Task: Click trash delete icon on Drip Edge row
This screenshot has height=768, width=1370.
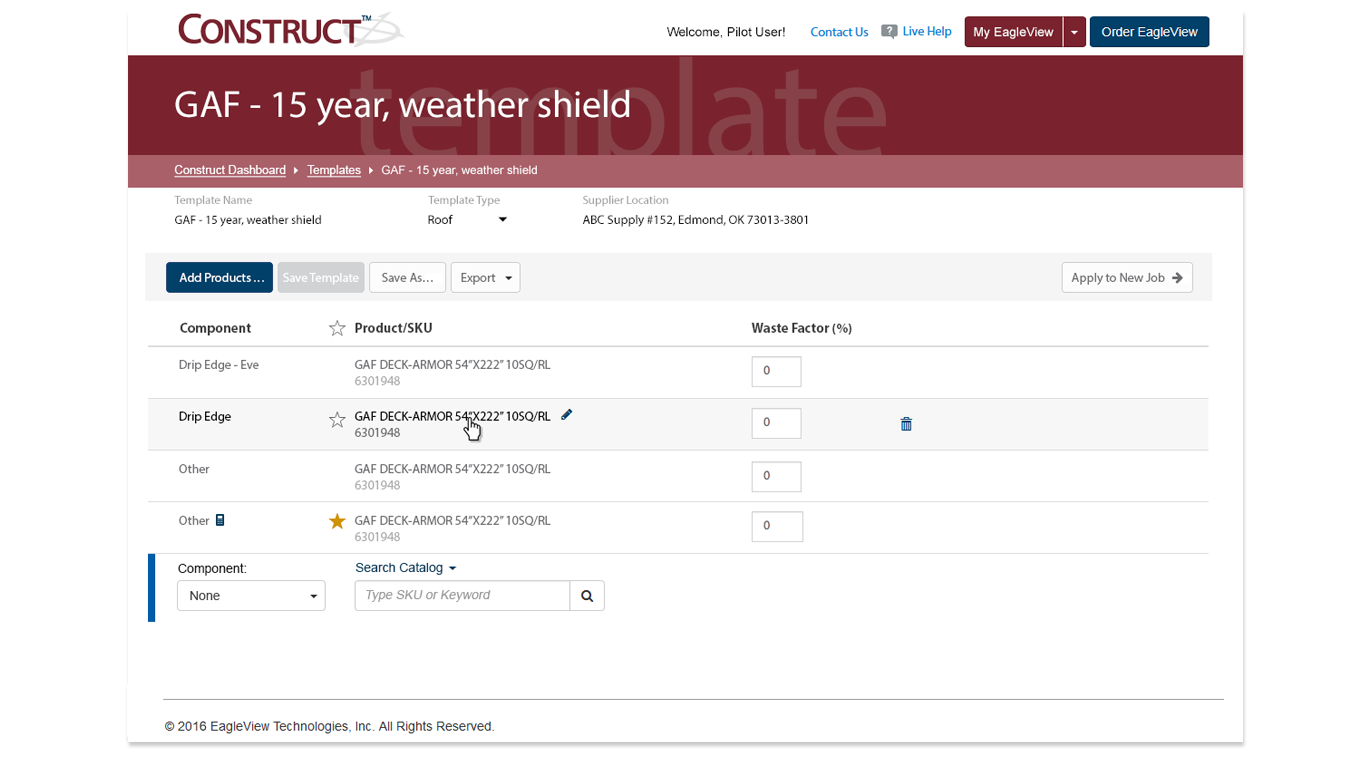Action: (906, 424)
